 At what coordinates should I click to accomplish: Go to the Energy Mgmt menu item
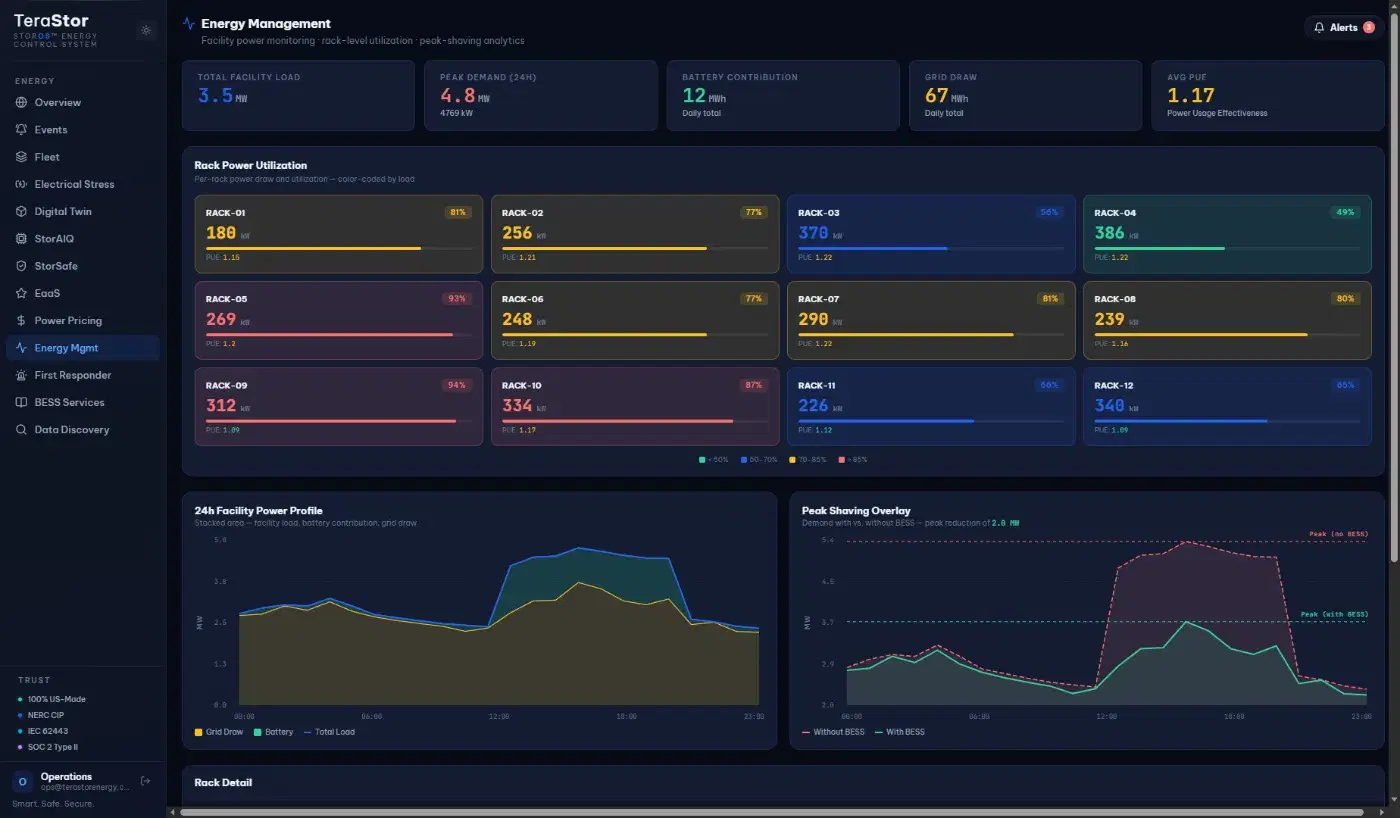point(83,348)
